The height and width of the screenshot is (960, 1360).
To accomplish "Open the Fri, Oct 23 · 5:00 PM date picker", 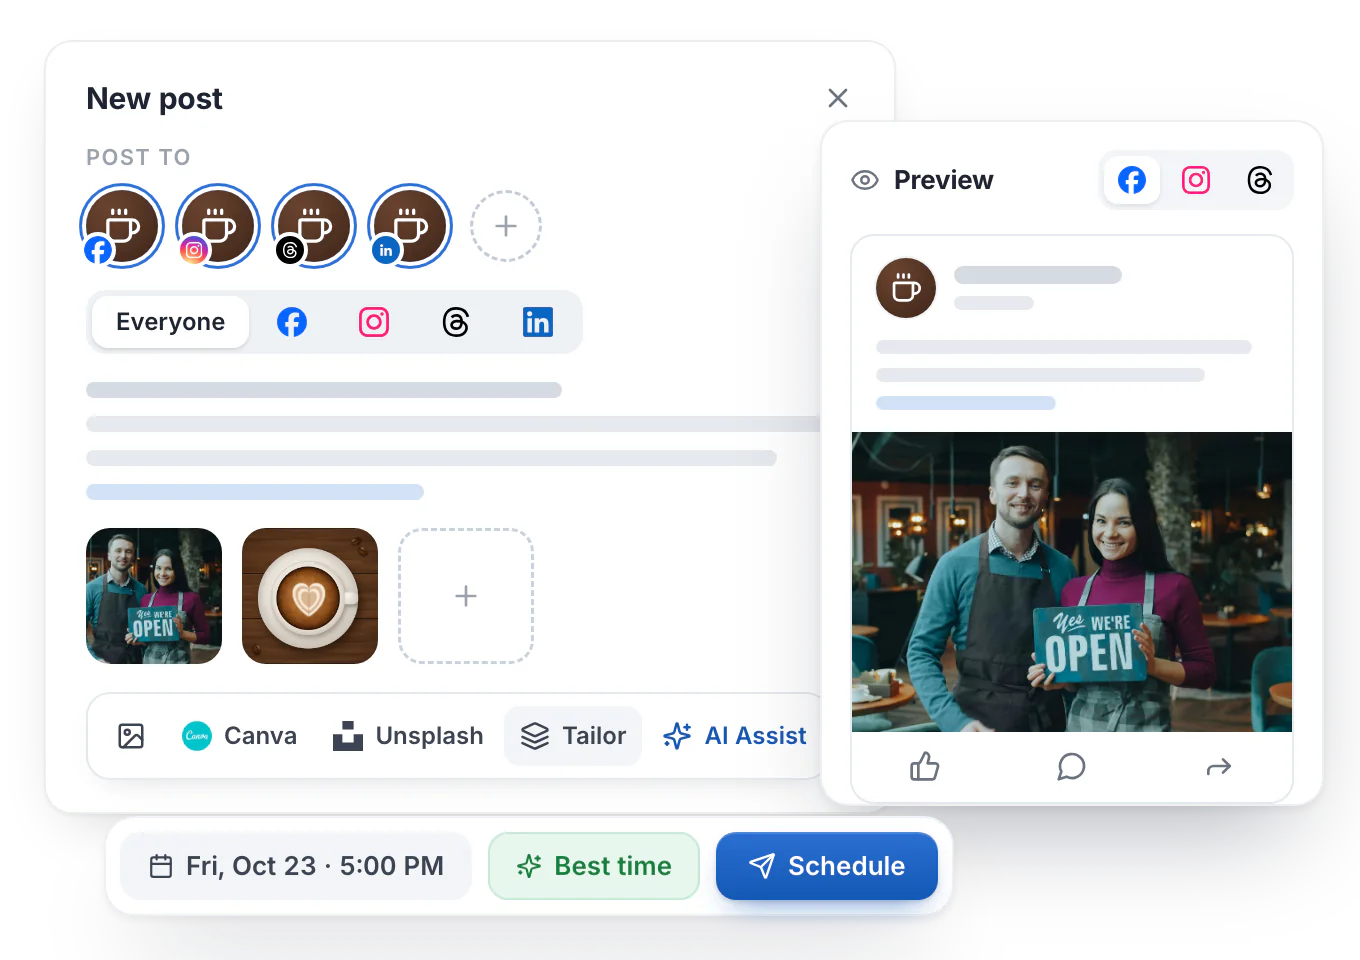I will (x=296, y=866).
